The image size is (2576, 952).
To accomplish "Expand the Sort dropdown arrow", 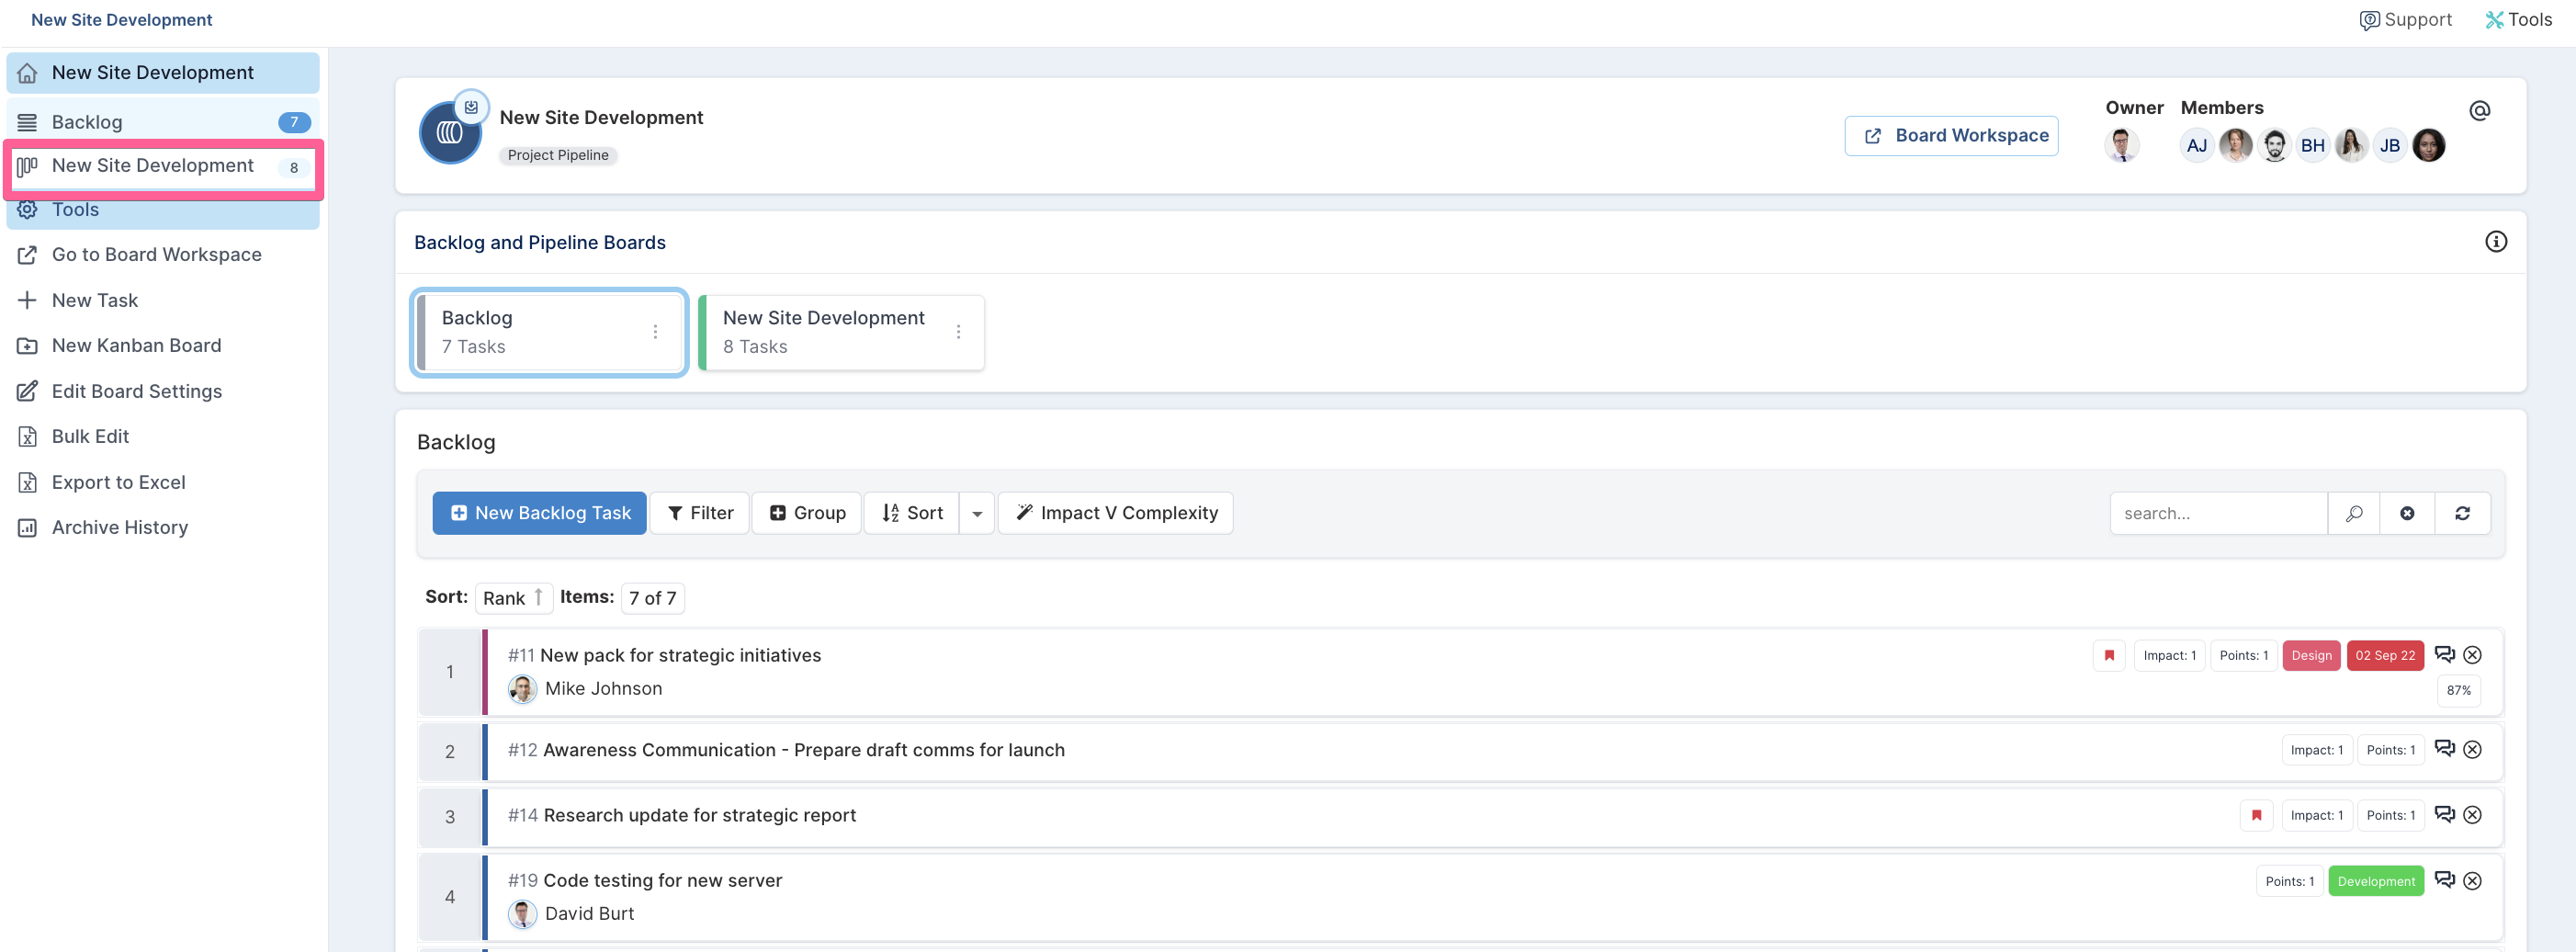I will [977, 513].
